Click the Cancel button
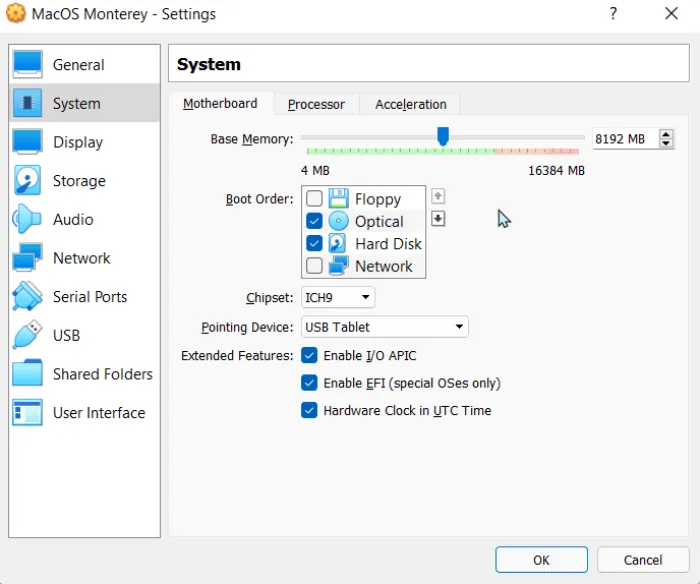This screenshot has width=700, height=584. click(642, 560)
